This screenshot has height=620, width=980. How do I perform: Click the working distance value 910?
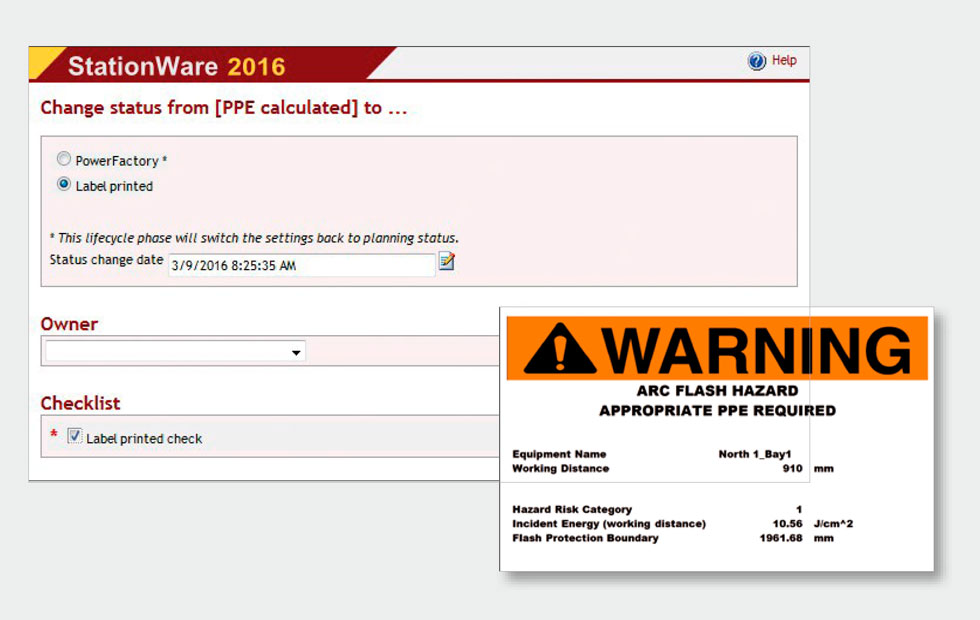coord(792,469)
